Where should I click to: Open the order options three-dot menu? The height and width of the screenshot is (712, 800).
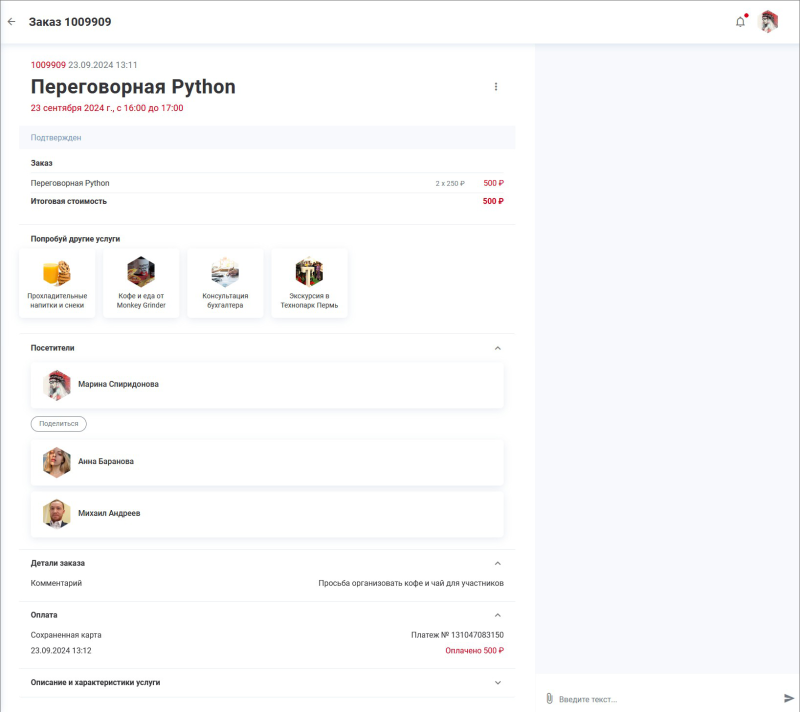point(496,87)
